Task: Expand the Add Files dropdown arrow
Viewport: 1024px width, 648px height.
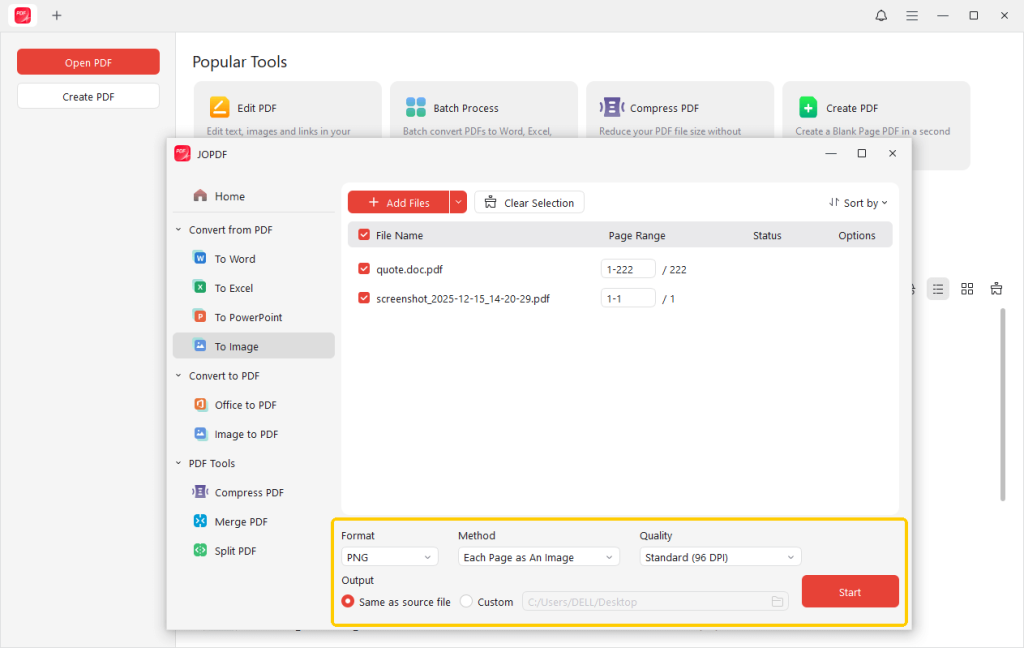Action: (x=458, y=201)
